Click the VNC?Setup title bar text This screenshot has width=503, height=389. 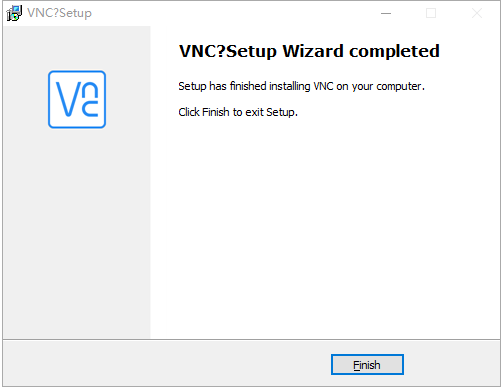click(59, 13)
